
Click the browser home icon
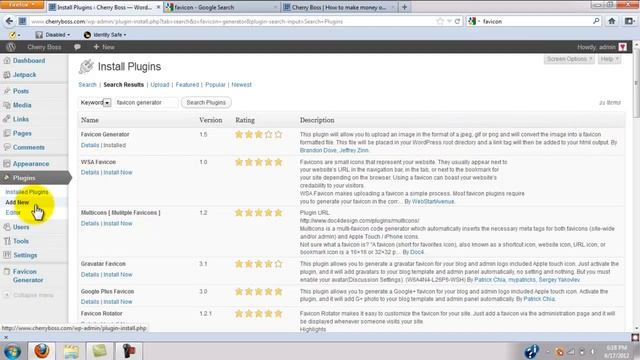click(611, 21)
